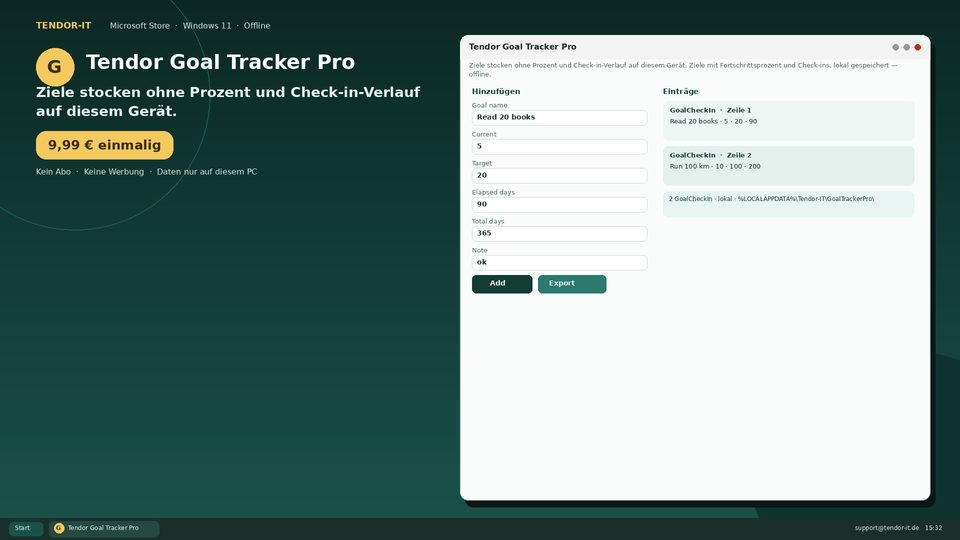The image size is (960, 540).
Task: Click the Daten nur auf diesem PC text
Action: point(207,172)
